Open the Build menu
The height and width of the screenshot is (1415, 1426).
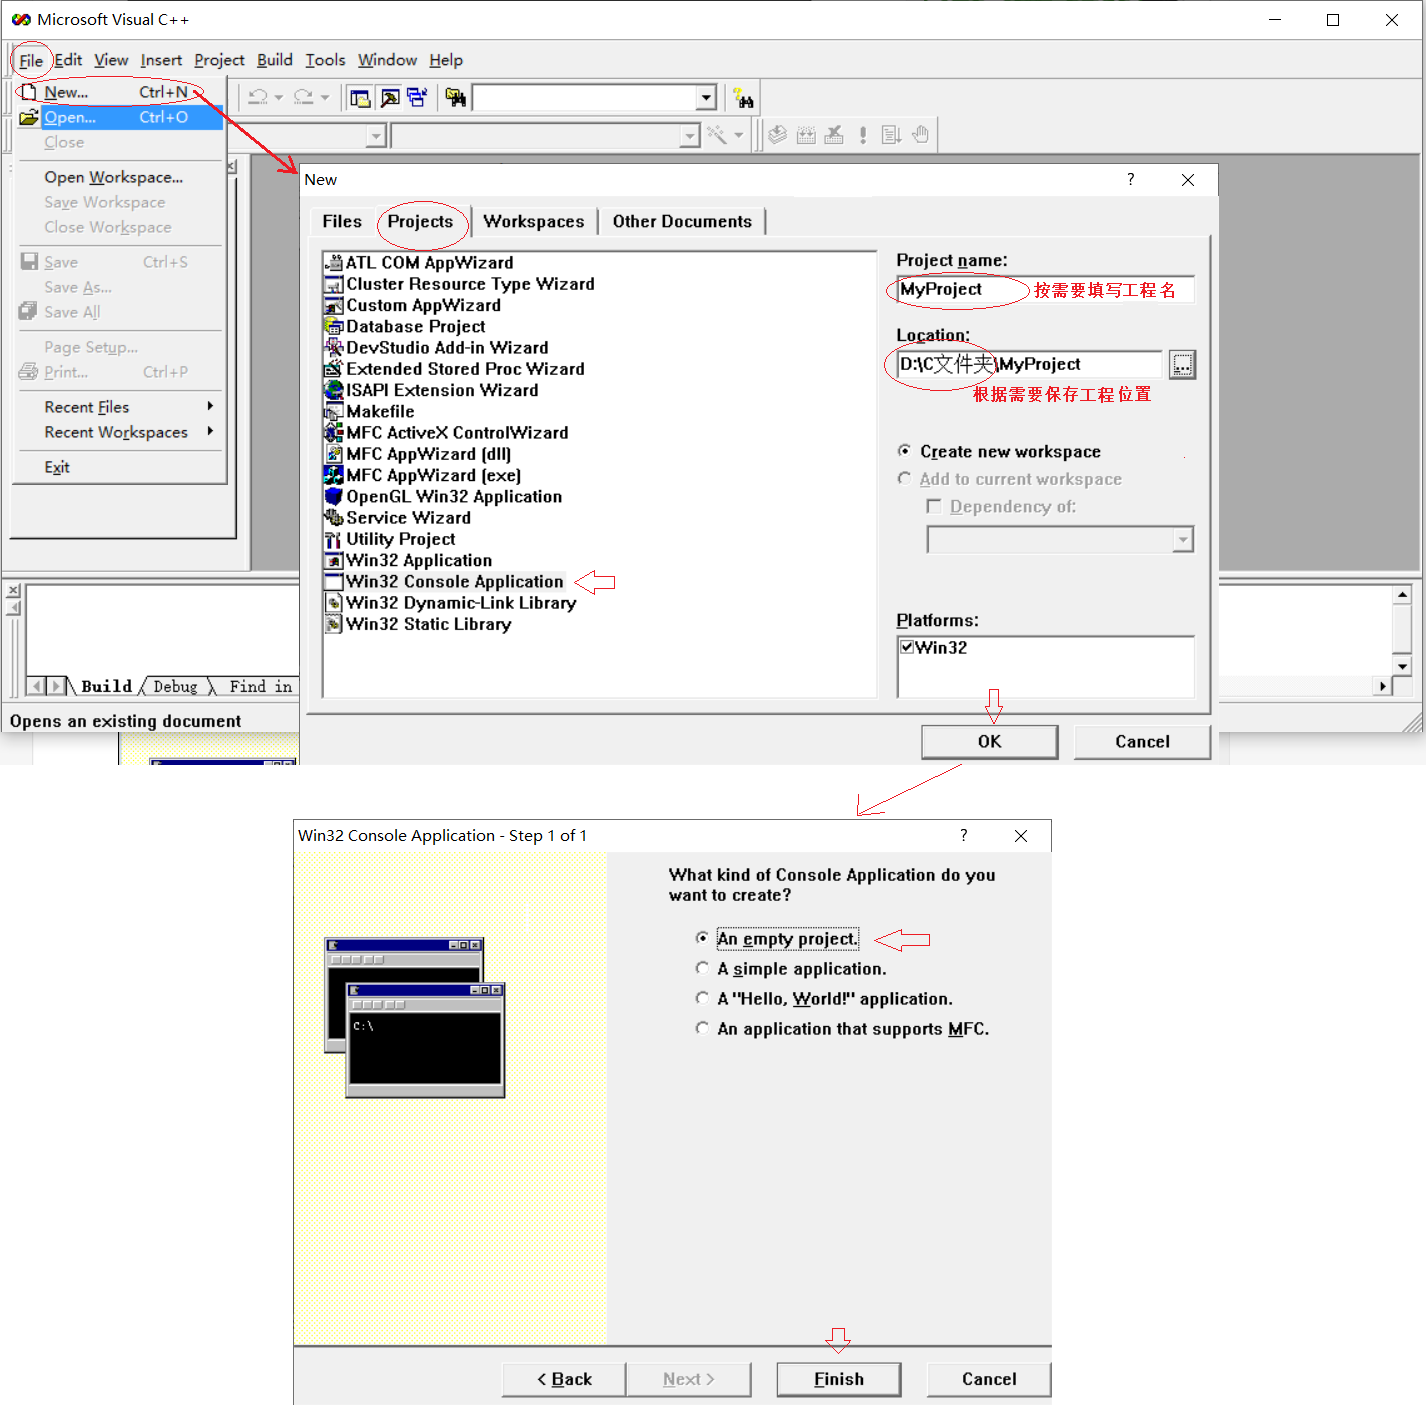point(275,60)
